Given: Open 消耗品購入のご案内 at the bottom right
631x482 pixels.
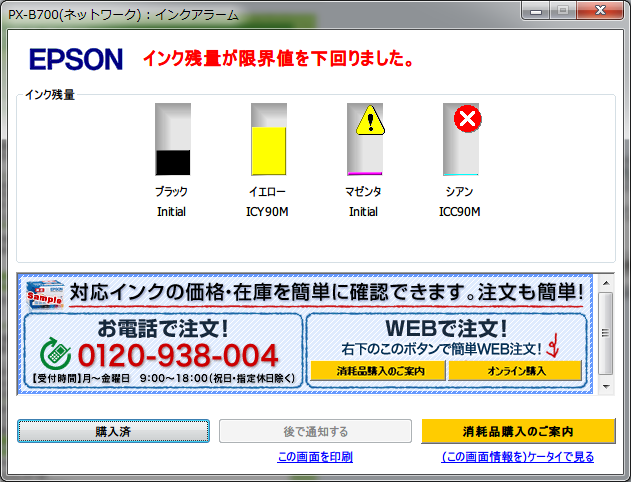Looking at the screenshot, I should pyautogui.click(x=518, y=431).
